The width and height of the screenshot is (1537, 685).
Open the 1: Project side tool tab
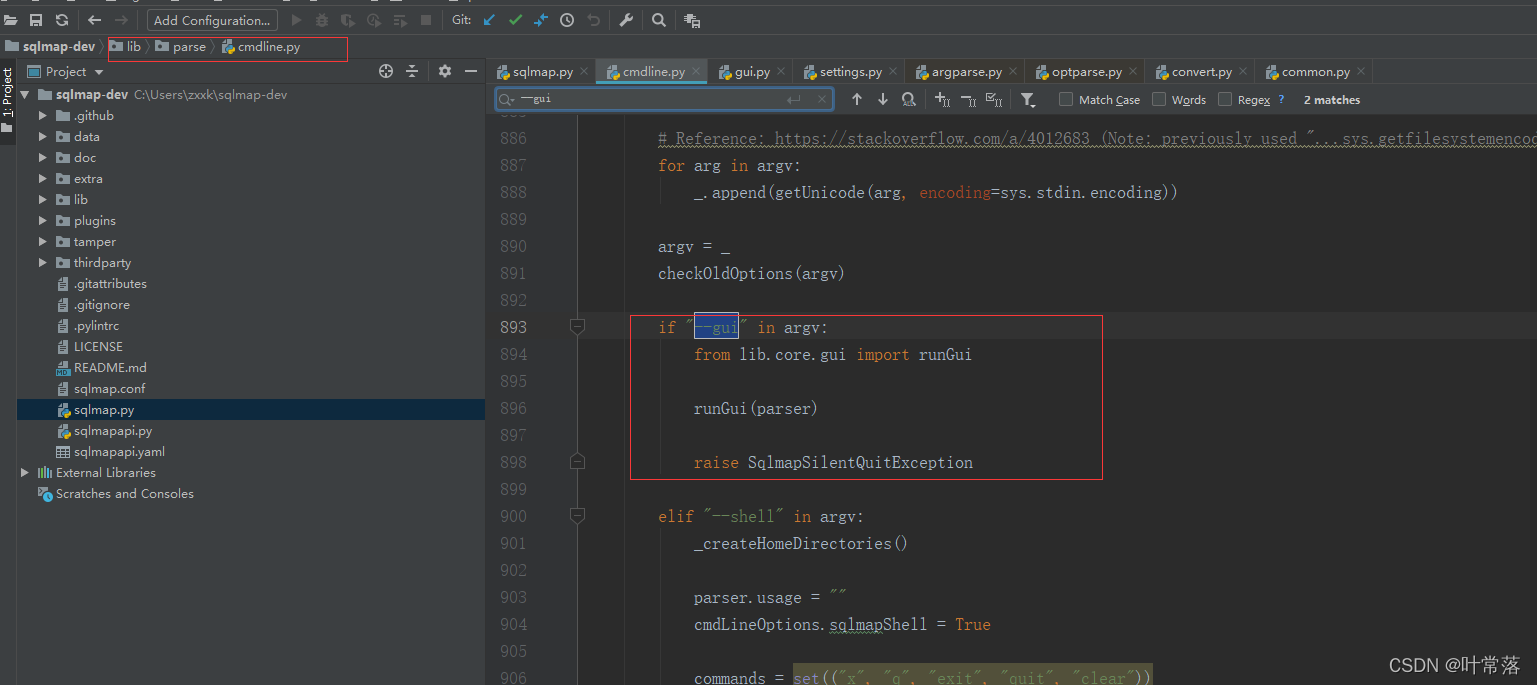tap(8, 100)
